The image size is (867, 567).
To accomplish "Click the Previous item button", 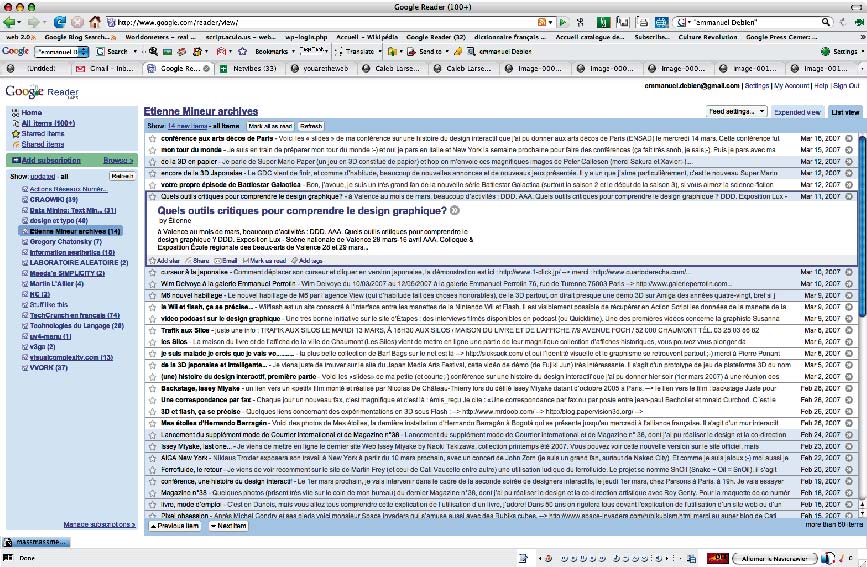I will point(175,526).
